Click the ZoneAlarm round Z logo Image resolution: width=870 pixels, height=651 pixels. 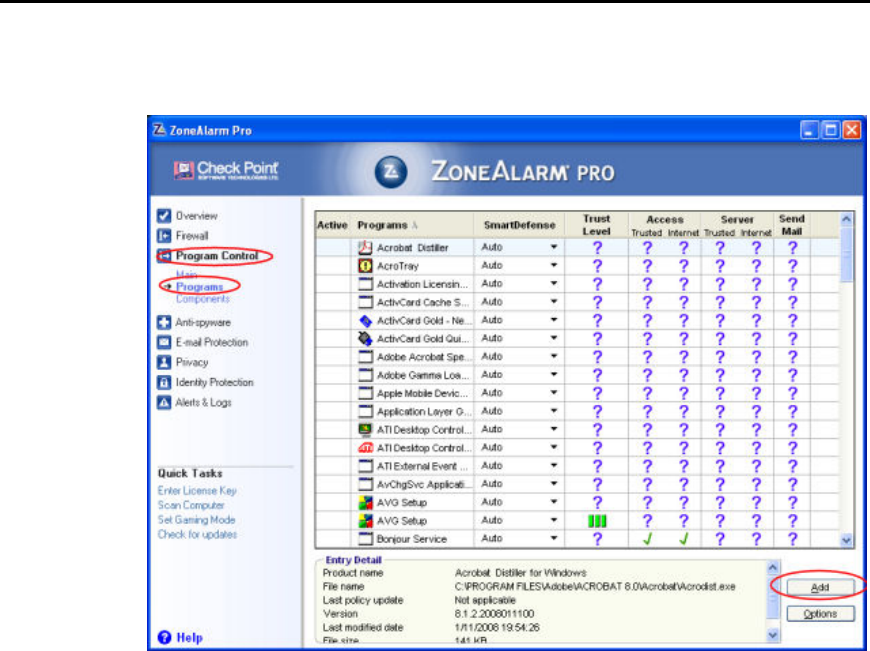(391, 171)
